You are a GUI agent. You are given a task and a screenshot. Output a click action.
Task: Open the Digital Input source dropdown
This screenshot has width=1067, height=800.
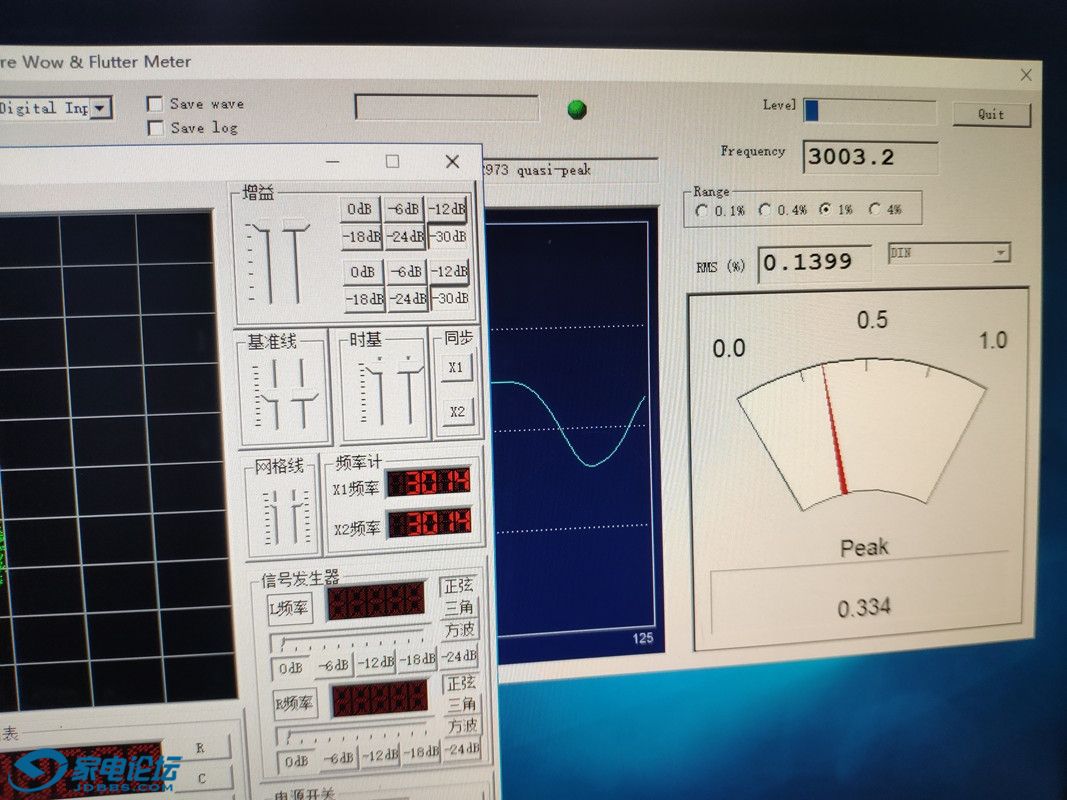pyautogui.click(x=101, y=108)
